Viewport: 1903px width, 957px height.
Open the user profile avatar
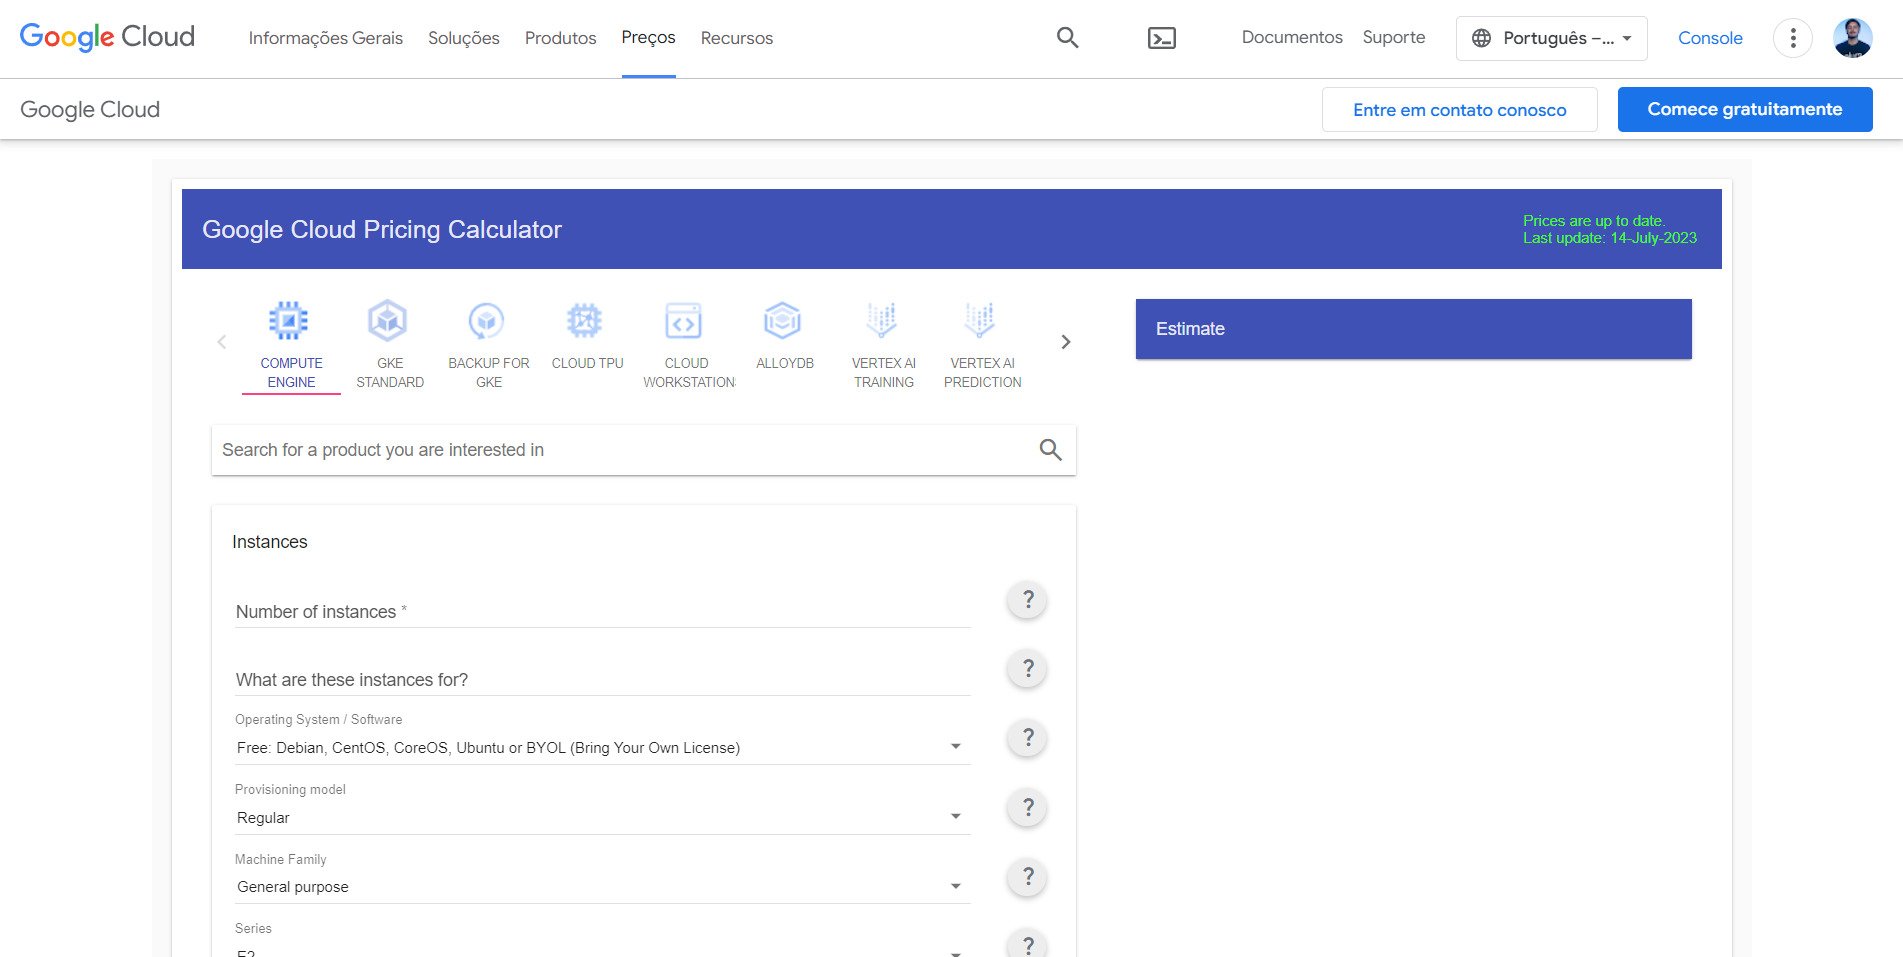tap(1852, 38)
